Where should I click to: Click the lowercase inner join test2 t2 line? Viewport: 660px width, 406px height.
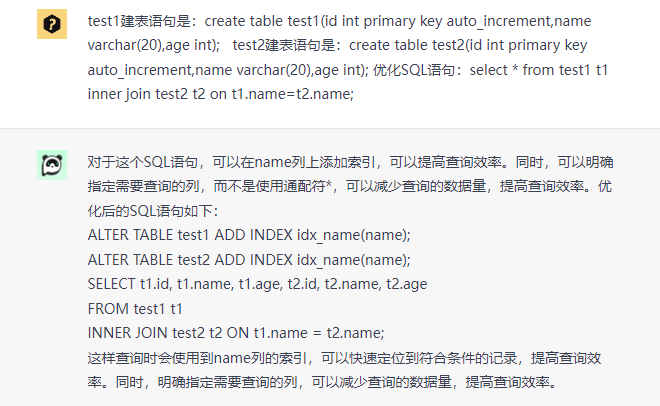[x=221, y=94]
